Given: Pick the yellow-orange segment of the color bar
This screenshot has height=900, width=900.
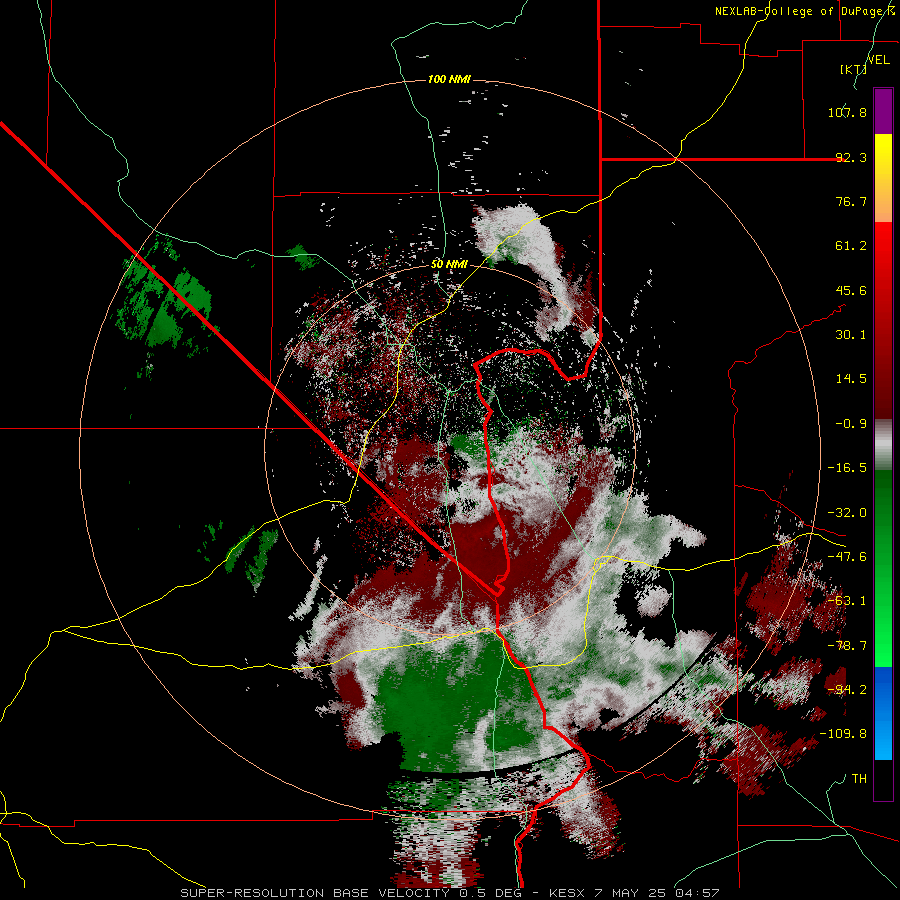Looking at the screenshot, I should pyautogui.click(x=883, y=178).
